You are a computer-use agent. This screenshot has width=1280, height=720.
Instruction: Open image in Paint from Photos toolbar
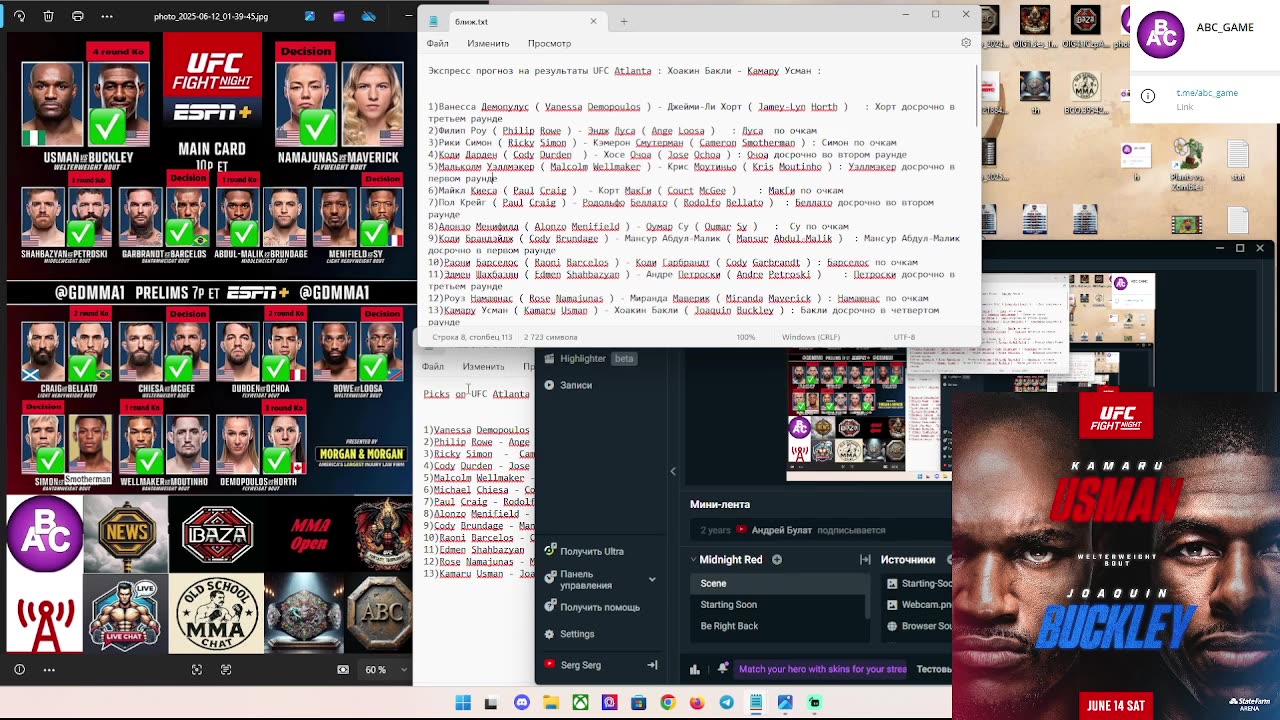coord(310,16)
